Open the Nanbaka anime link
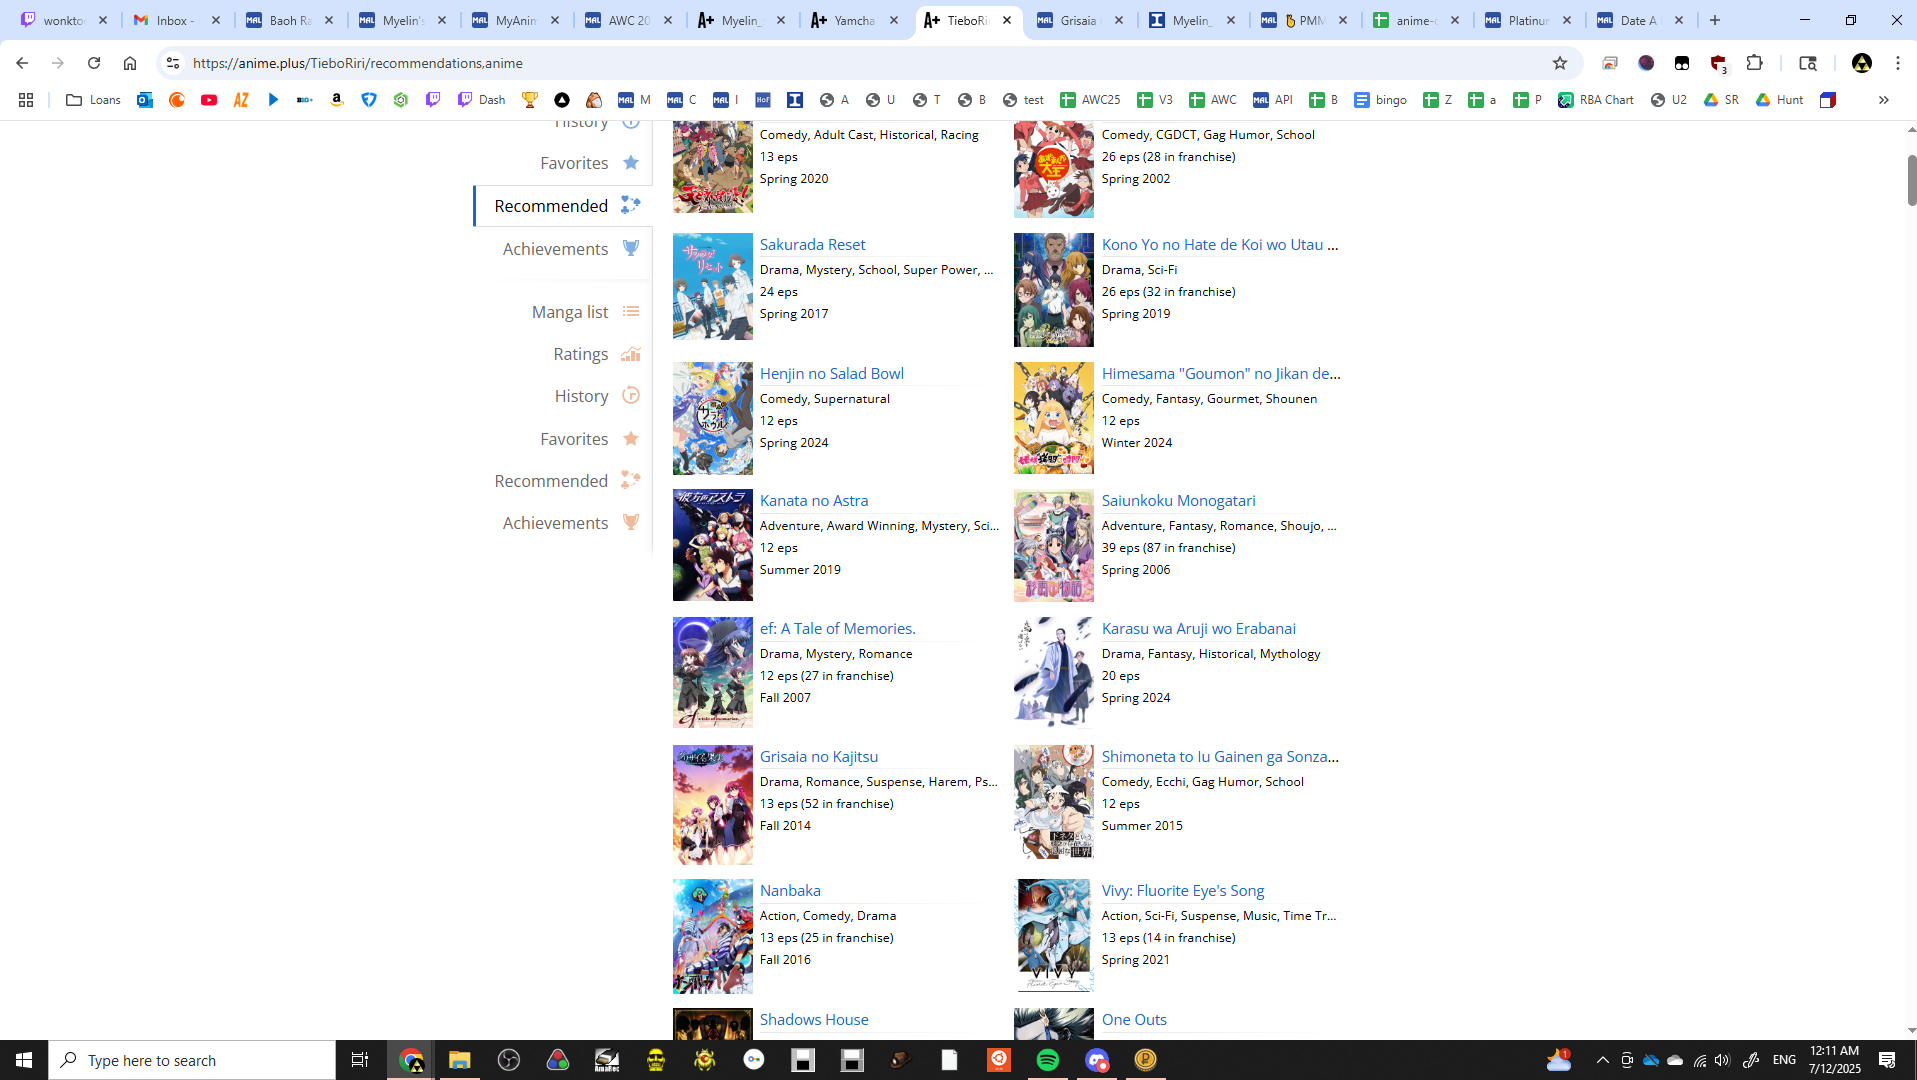Viewport: 1917px width, 1080px height. [790, 891]
